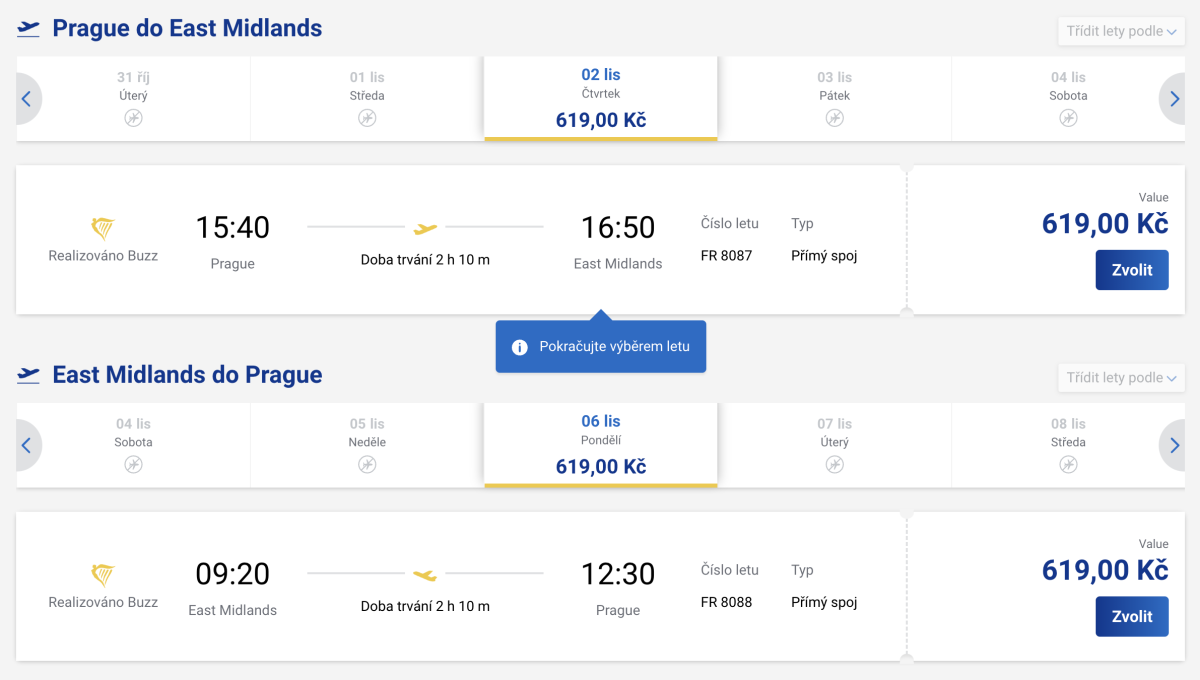The image size is (1200, 680).
Task: Click the yellow plane on the outbound duration line
Action: pos(426,229)
